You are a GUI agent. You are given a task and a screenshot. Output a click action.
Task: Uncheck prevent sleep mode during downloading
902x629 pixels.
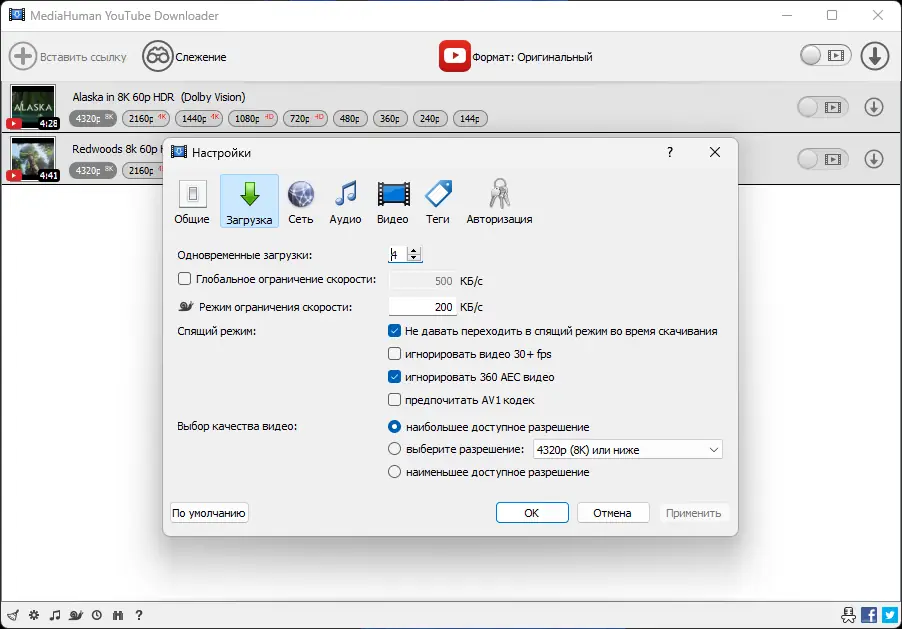394,330
